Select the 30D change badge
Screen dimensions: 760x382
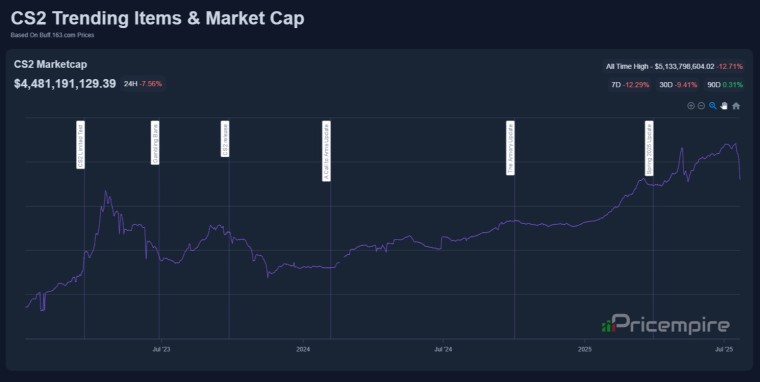coord(678,85)
